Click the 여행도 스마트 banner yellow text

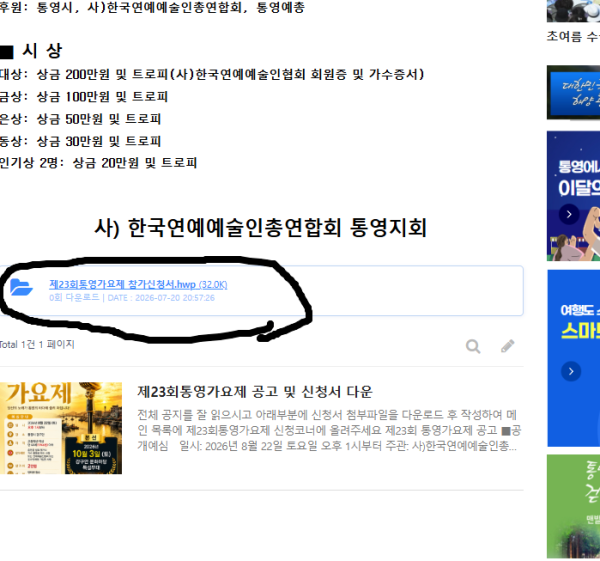point(580,331)
